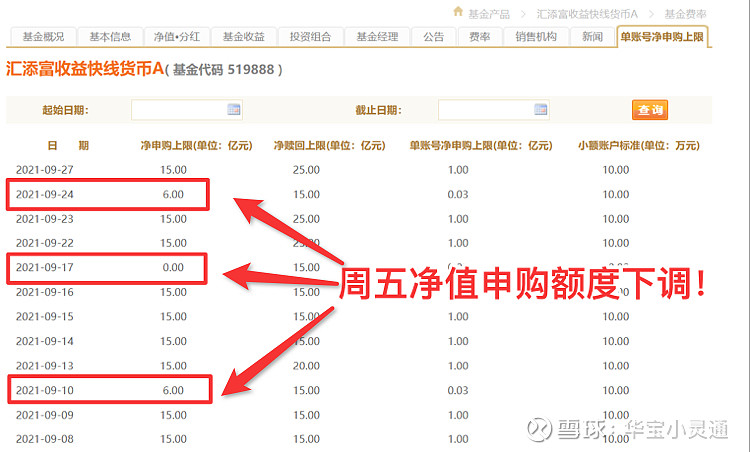Click the 截止日期 input field

pyautogui.click(x=494, y=110)
